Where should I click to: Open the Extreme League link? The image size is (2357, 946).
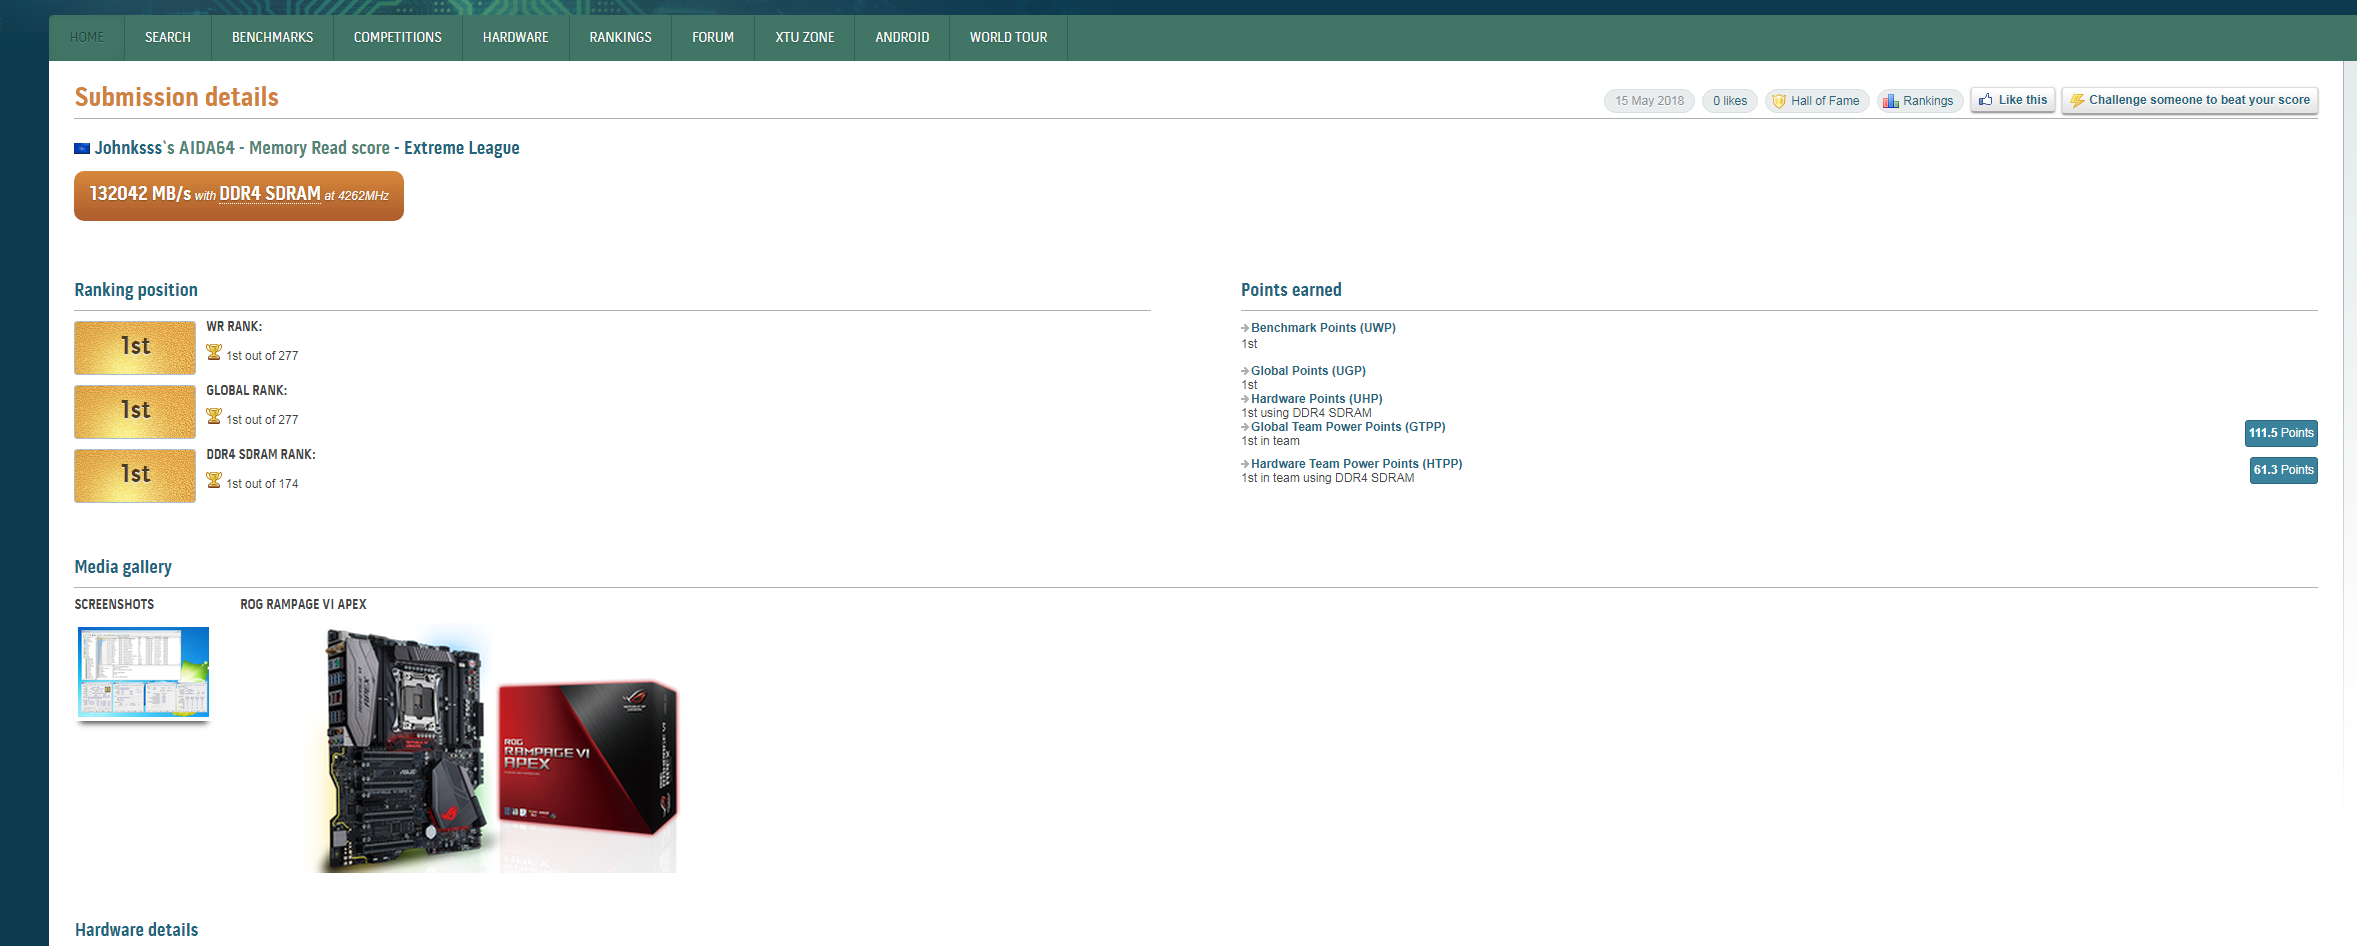coord(462,148)
